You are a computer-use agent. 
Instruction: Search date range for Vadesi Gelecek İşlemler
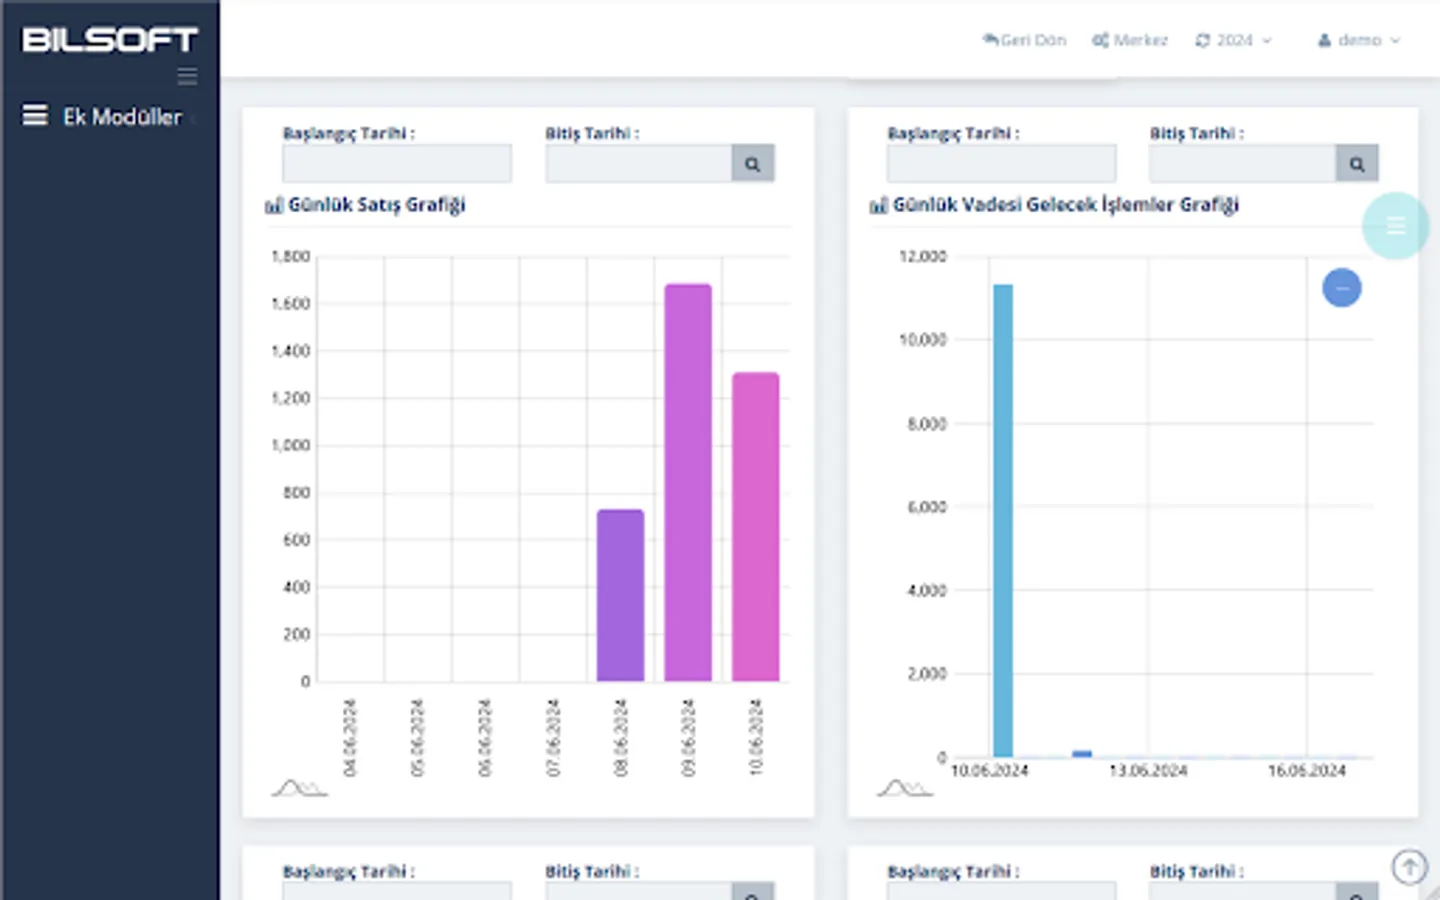click(x=1357, y=164)
